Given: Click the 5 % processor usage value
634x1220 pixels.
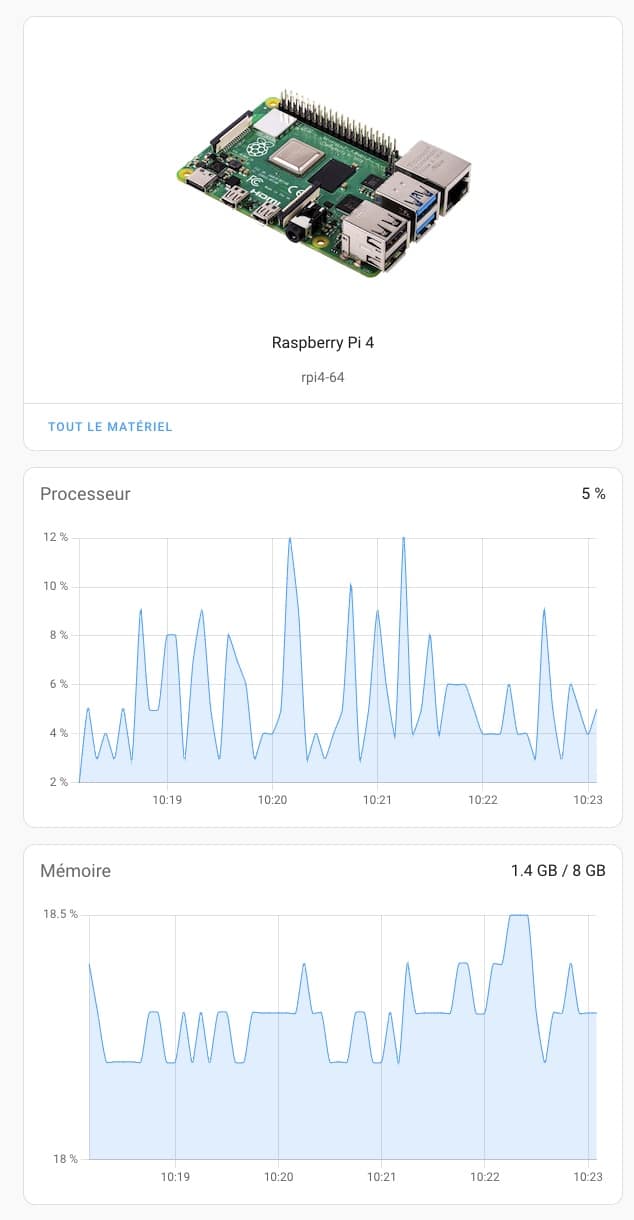Looking at the screenshot, I should pos(593,494).
